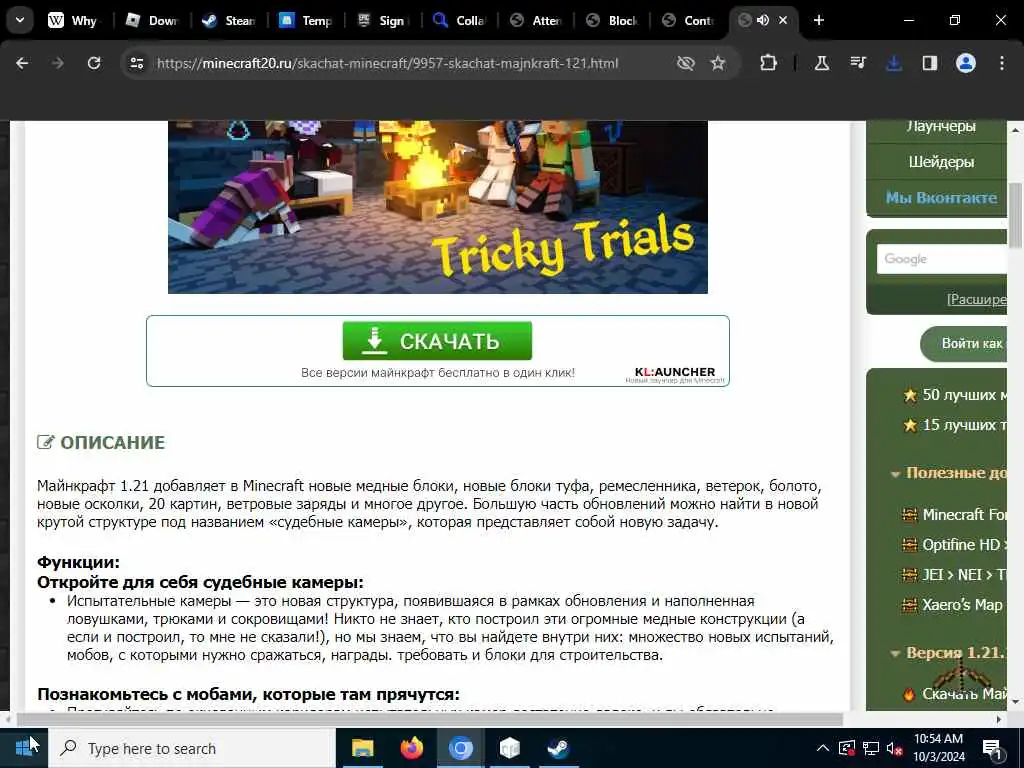The image size is (1024, 768).
Task: Toggle the side panel
Action: 929,63
